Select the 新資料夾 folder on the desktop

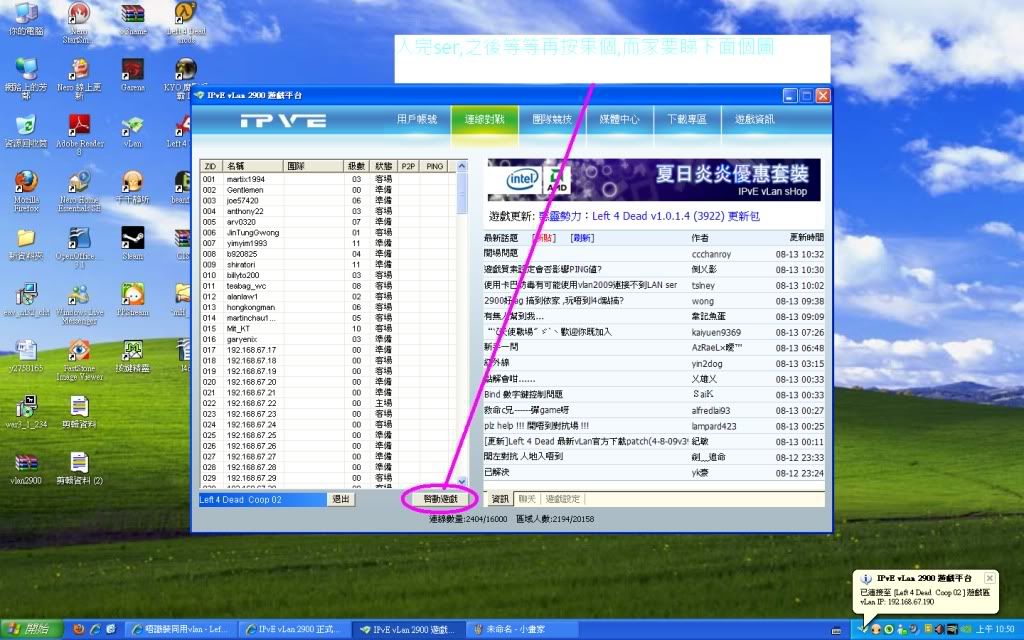pyautogui.click(x=25, y=244)
